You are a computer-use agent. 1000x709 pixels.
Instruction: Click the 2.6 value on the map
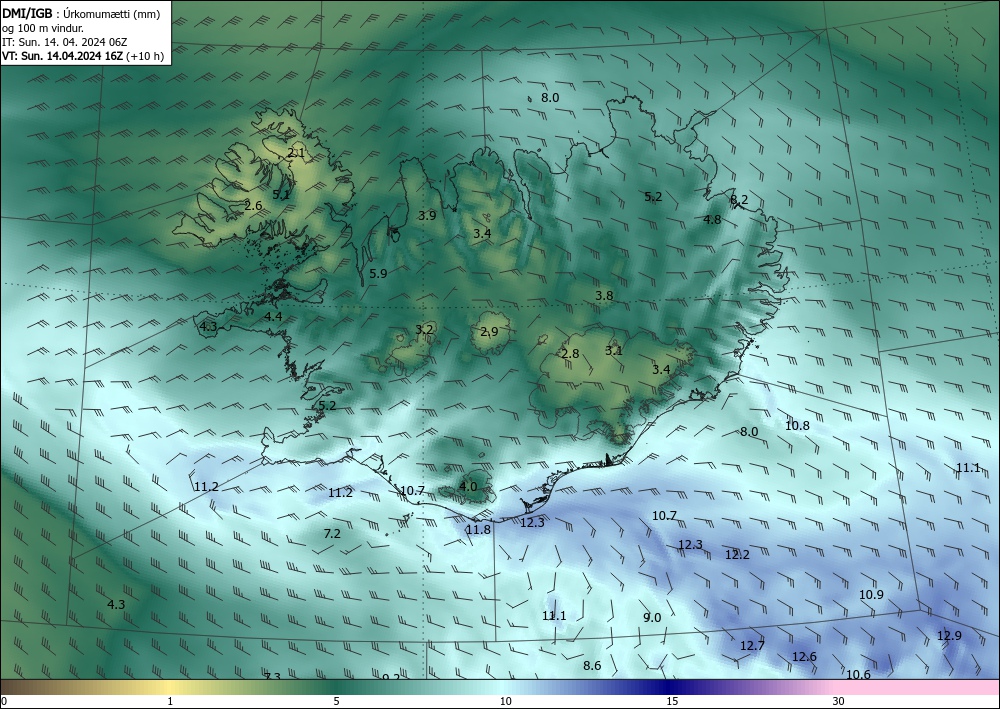point(253,205)
